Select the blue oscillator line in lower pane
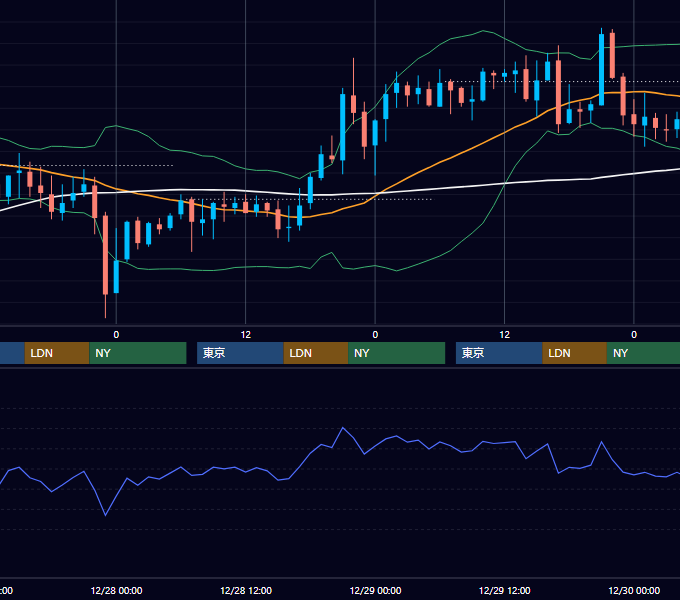The width and height of the screenshot is (680, 600). point(343,428)
